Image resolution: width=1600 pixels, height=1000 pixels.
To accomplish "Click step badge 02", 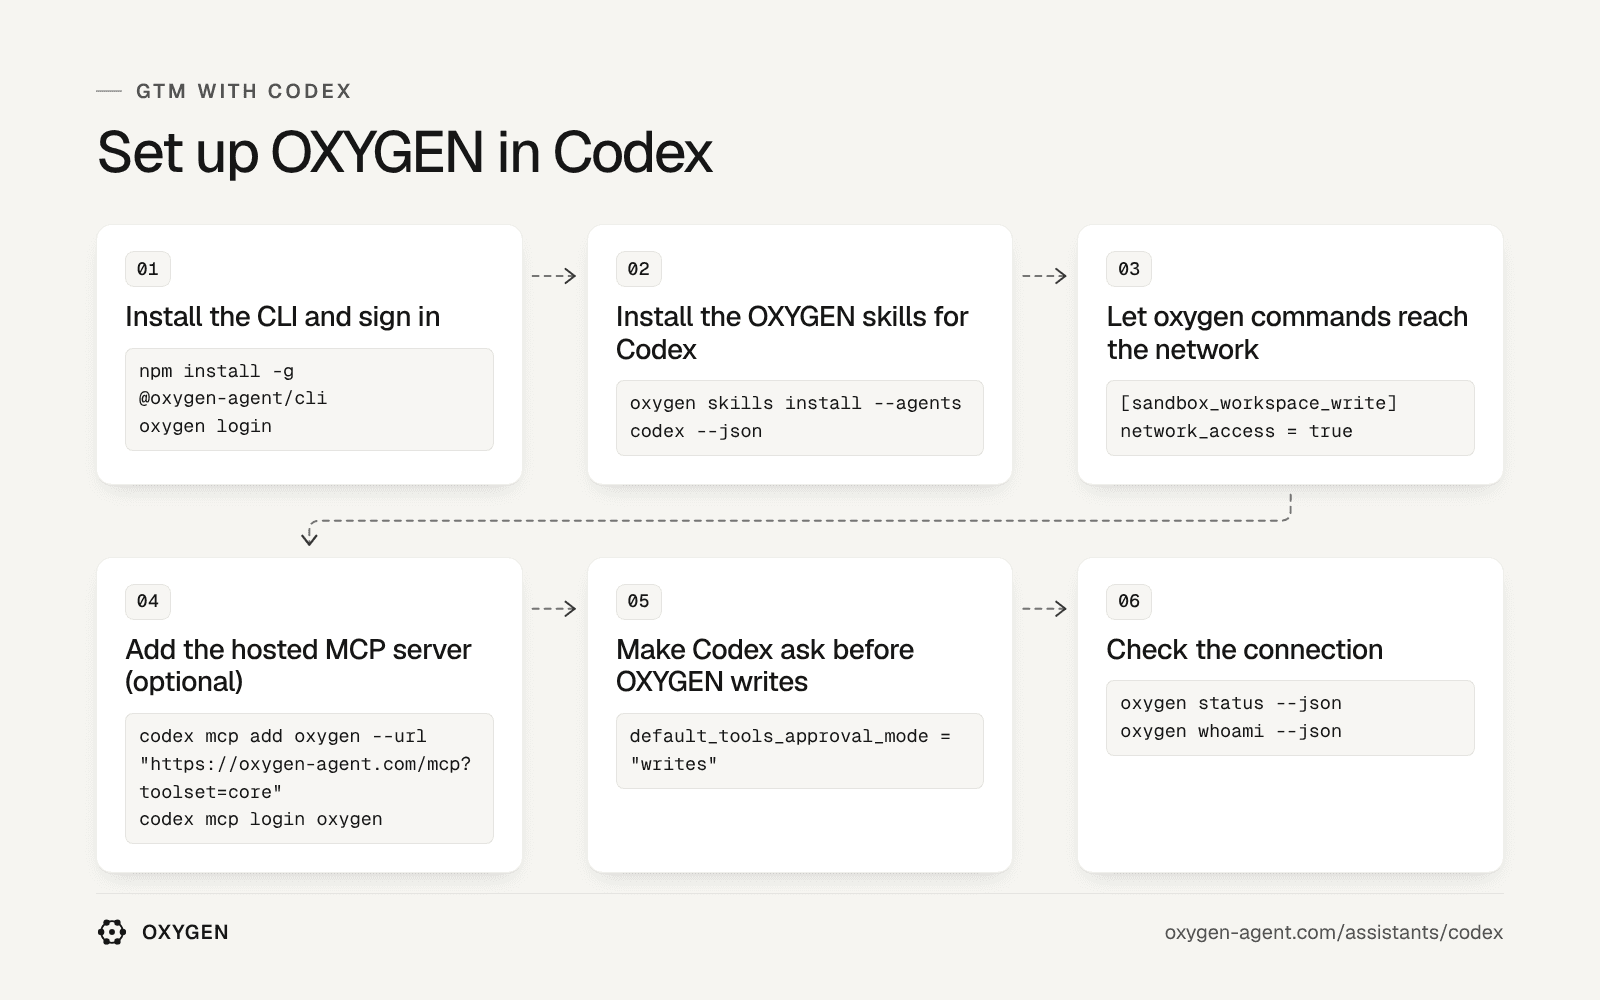I will point(639,269).
